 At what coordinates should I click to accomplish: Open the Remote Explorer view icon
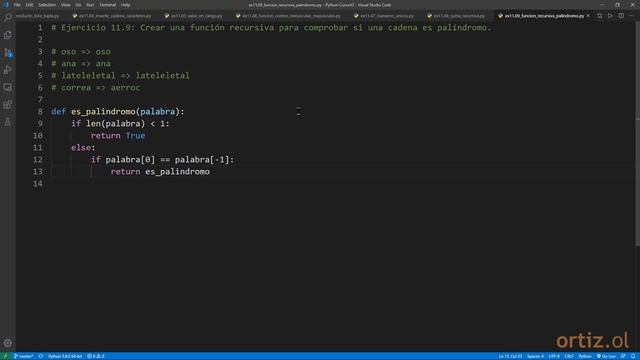8,87
